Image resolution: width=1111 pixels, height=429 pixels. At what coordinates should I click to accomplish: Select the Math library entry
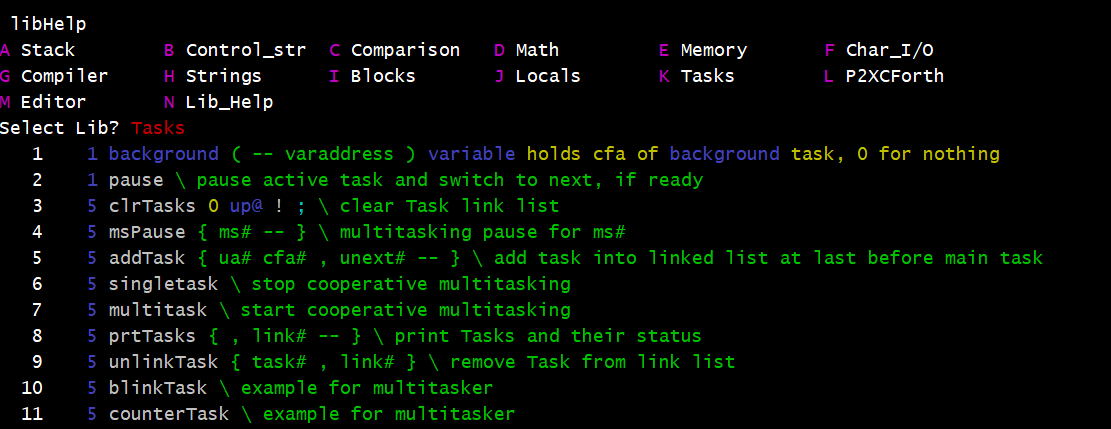point(537,50)
